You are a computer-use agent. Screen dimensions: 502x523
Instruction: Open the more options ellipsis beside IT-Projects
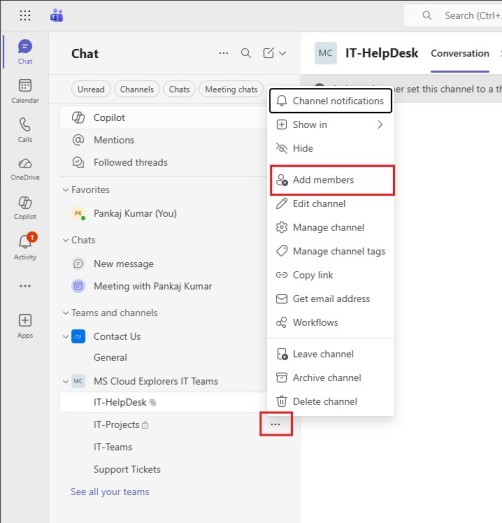276,424
